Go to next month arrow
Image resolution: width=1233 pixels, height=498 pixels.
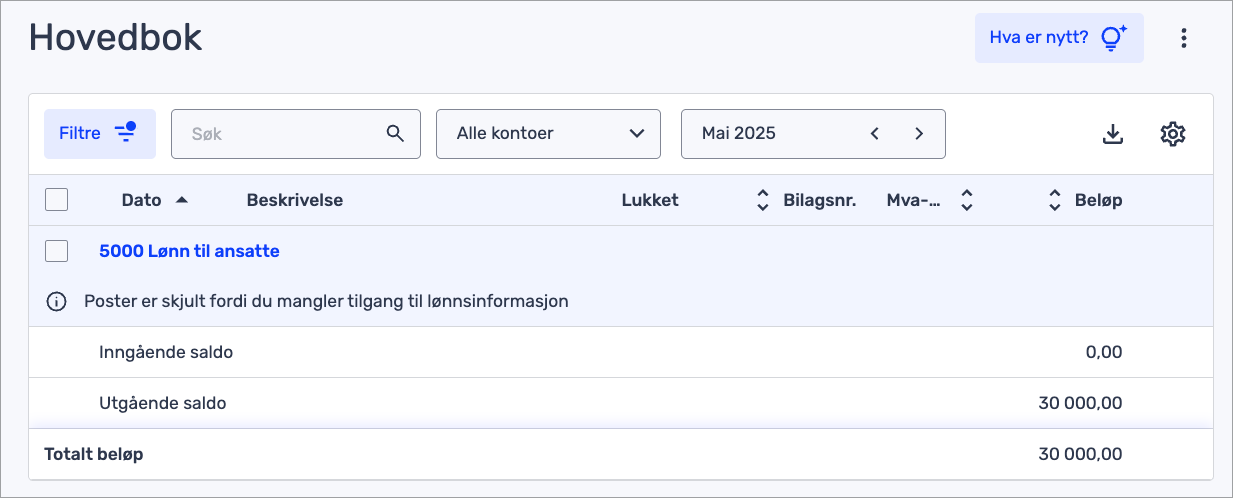[x=919, y=133]
